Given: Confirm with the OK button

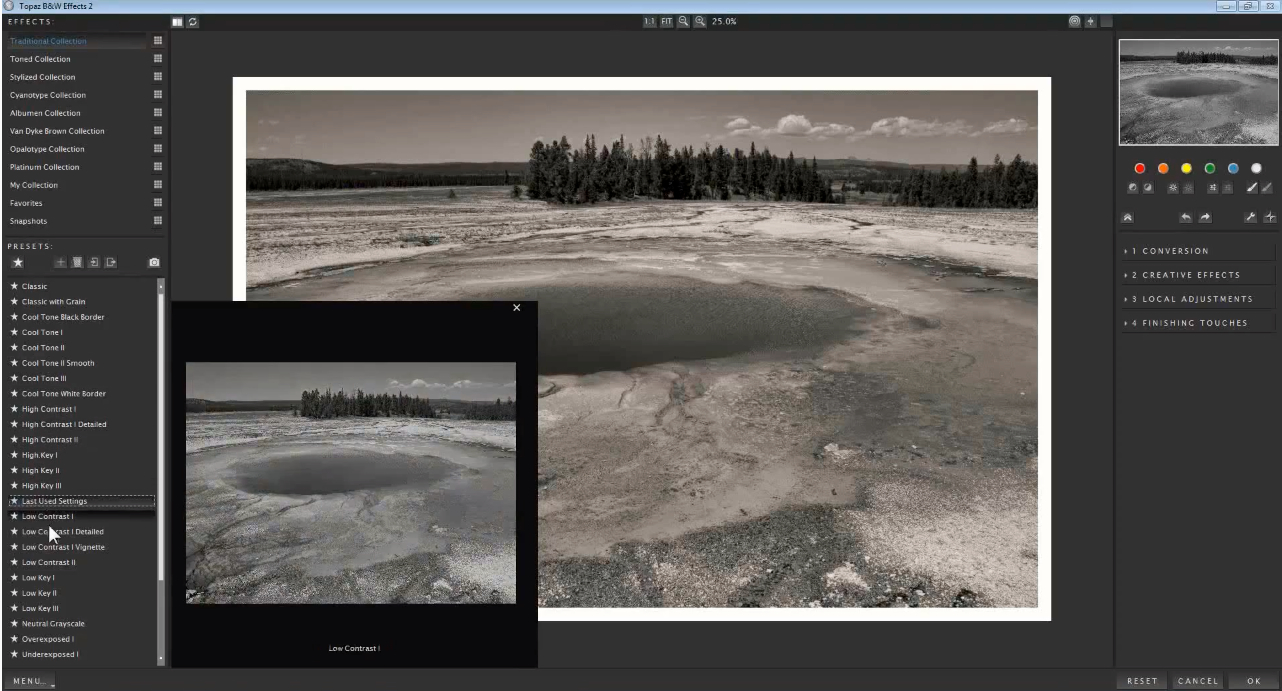Looking at the screenshot, I should click(1254, 681).
